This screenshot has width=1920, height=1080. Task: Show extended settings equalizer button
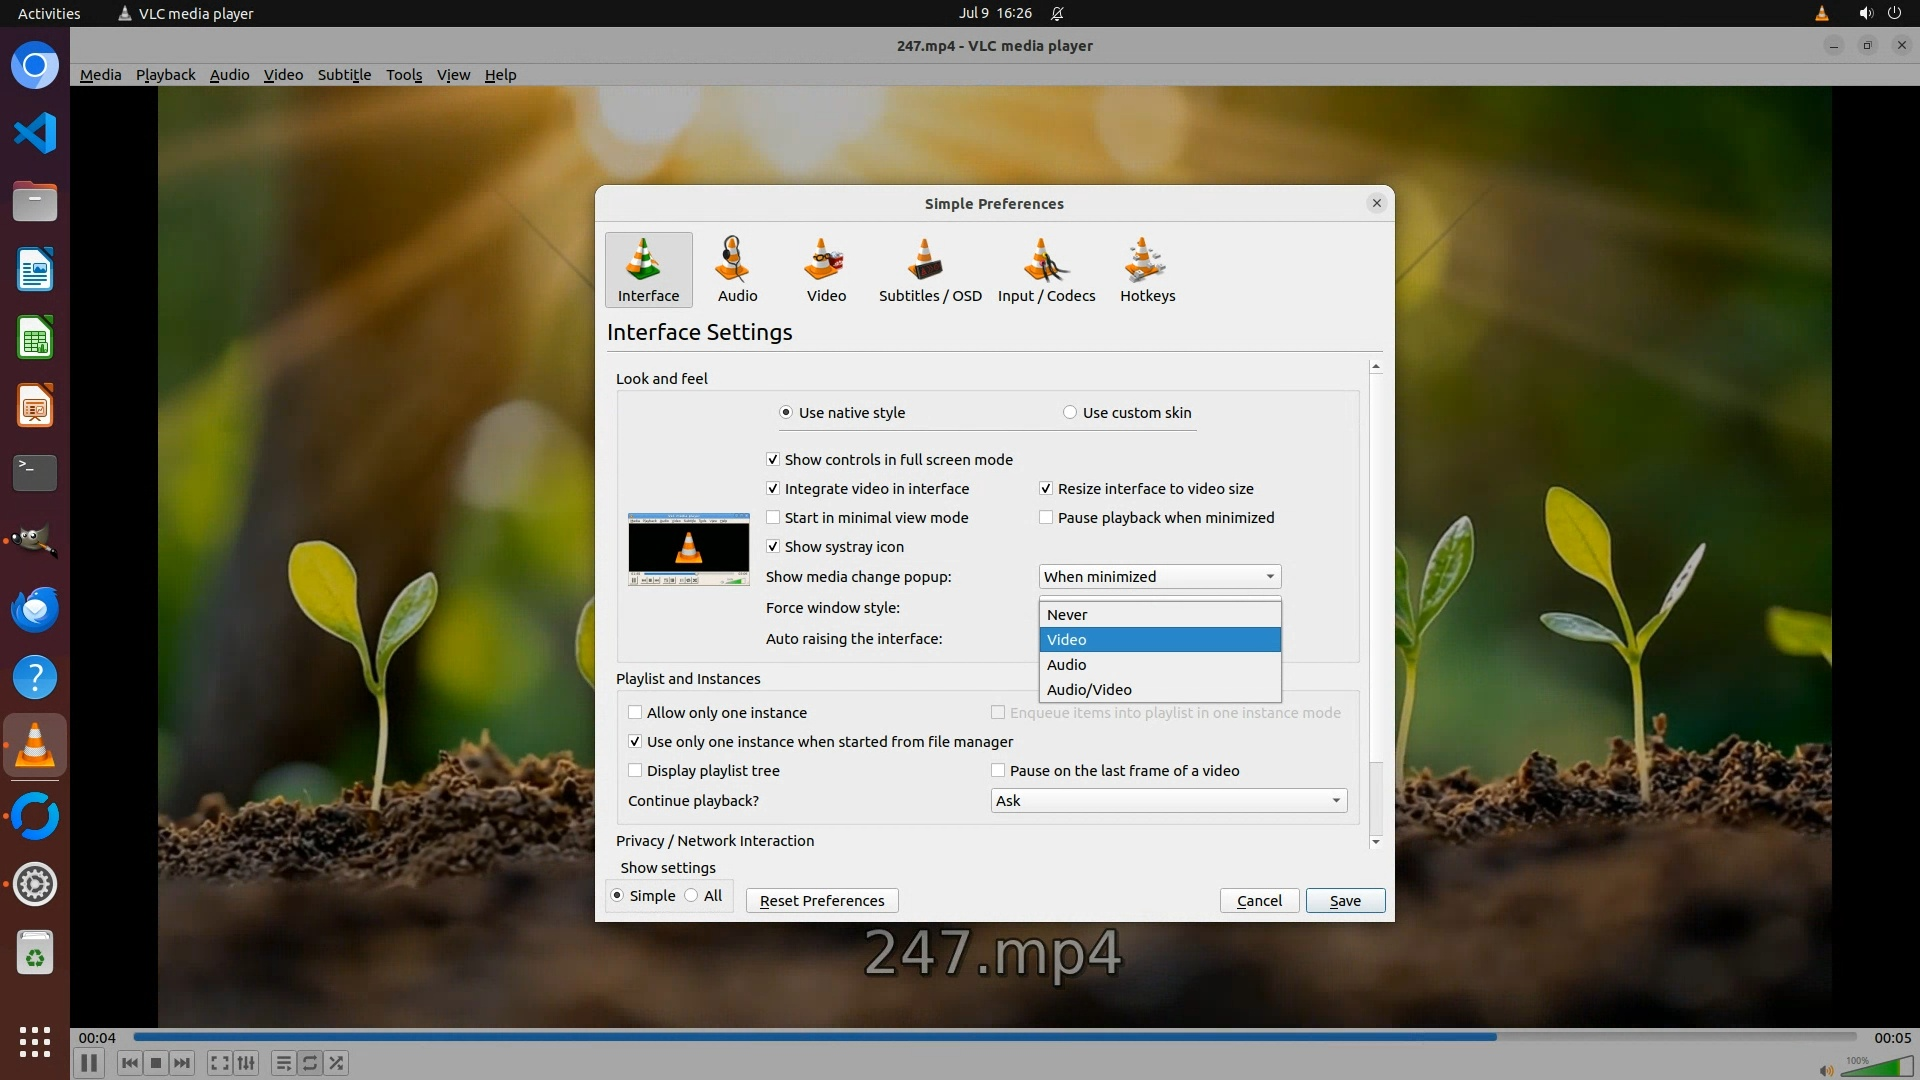[246, 1063]
